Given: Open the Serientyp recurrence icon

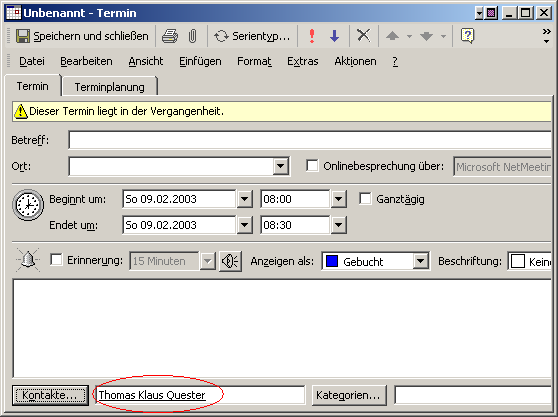Looking at the screenshot, I should tap(221, 36).
